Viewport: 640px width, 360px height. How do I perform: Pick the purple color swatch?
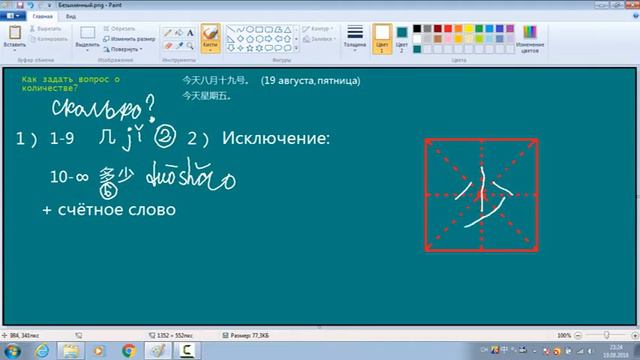point(510,29)
